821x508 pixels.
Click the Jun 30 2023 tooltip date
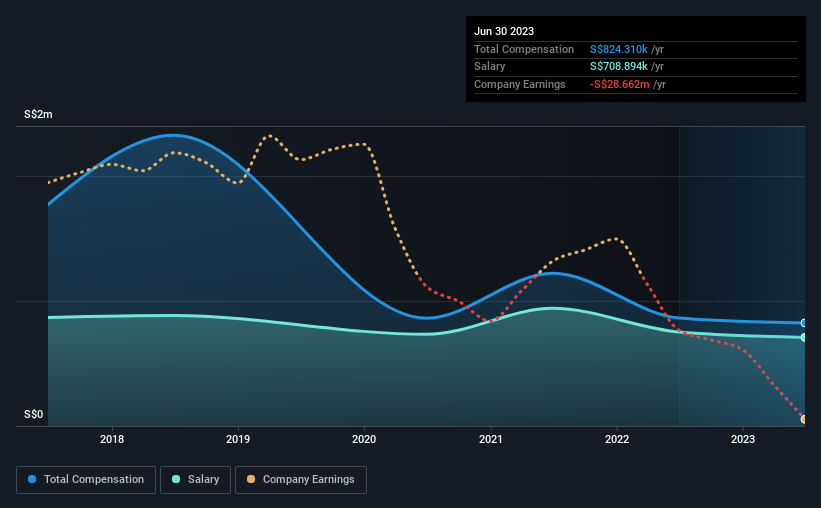504,31
